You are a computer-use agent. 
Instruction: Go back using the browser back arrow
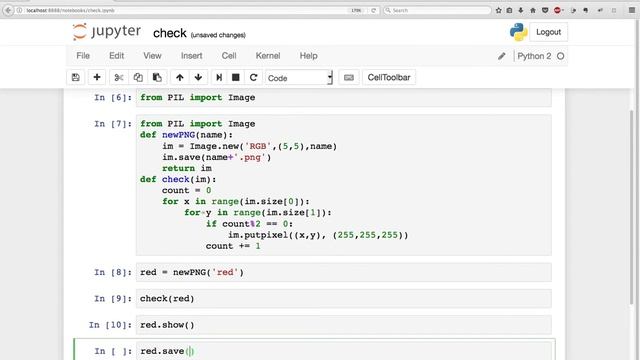[8, 10]
